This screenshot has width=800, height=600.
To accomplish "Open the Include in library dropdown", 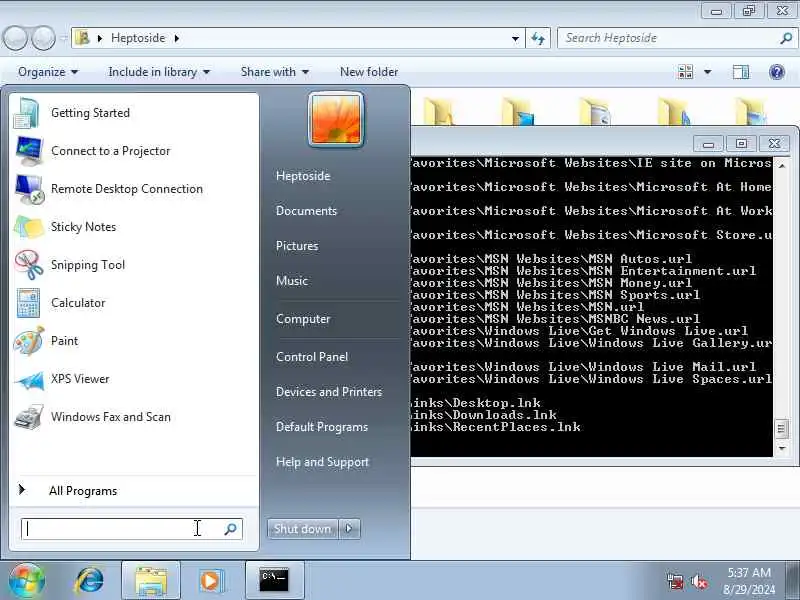I will (x=159, y=72).
